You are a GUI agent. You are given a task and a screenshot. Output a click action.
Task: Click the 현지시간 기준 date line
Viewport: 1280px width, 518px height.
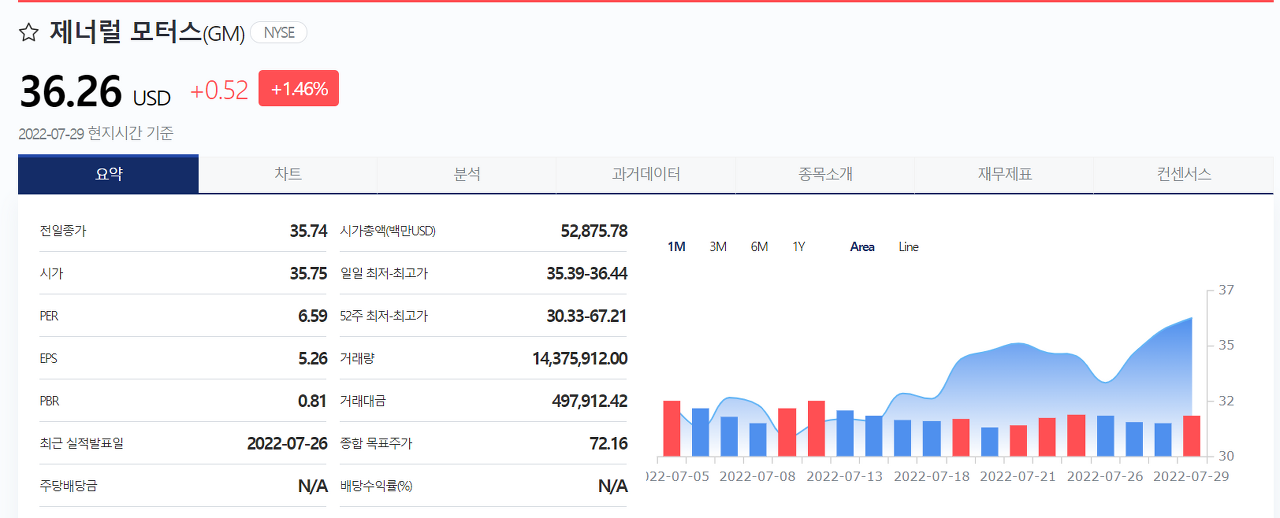coord(96,133)
